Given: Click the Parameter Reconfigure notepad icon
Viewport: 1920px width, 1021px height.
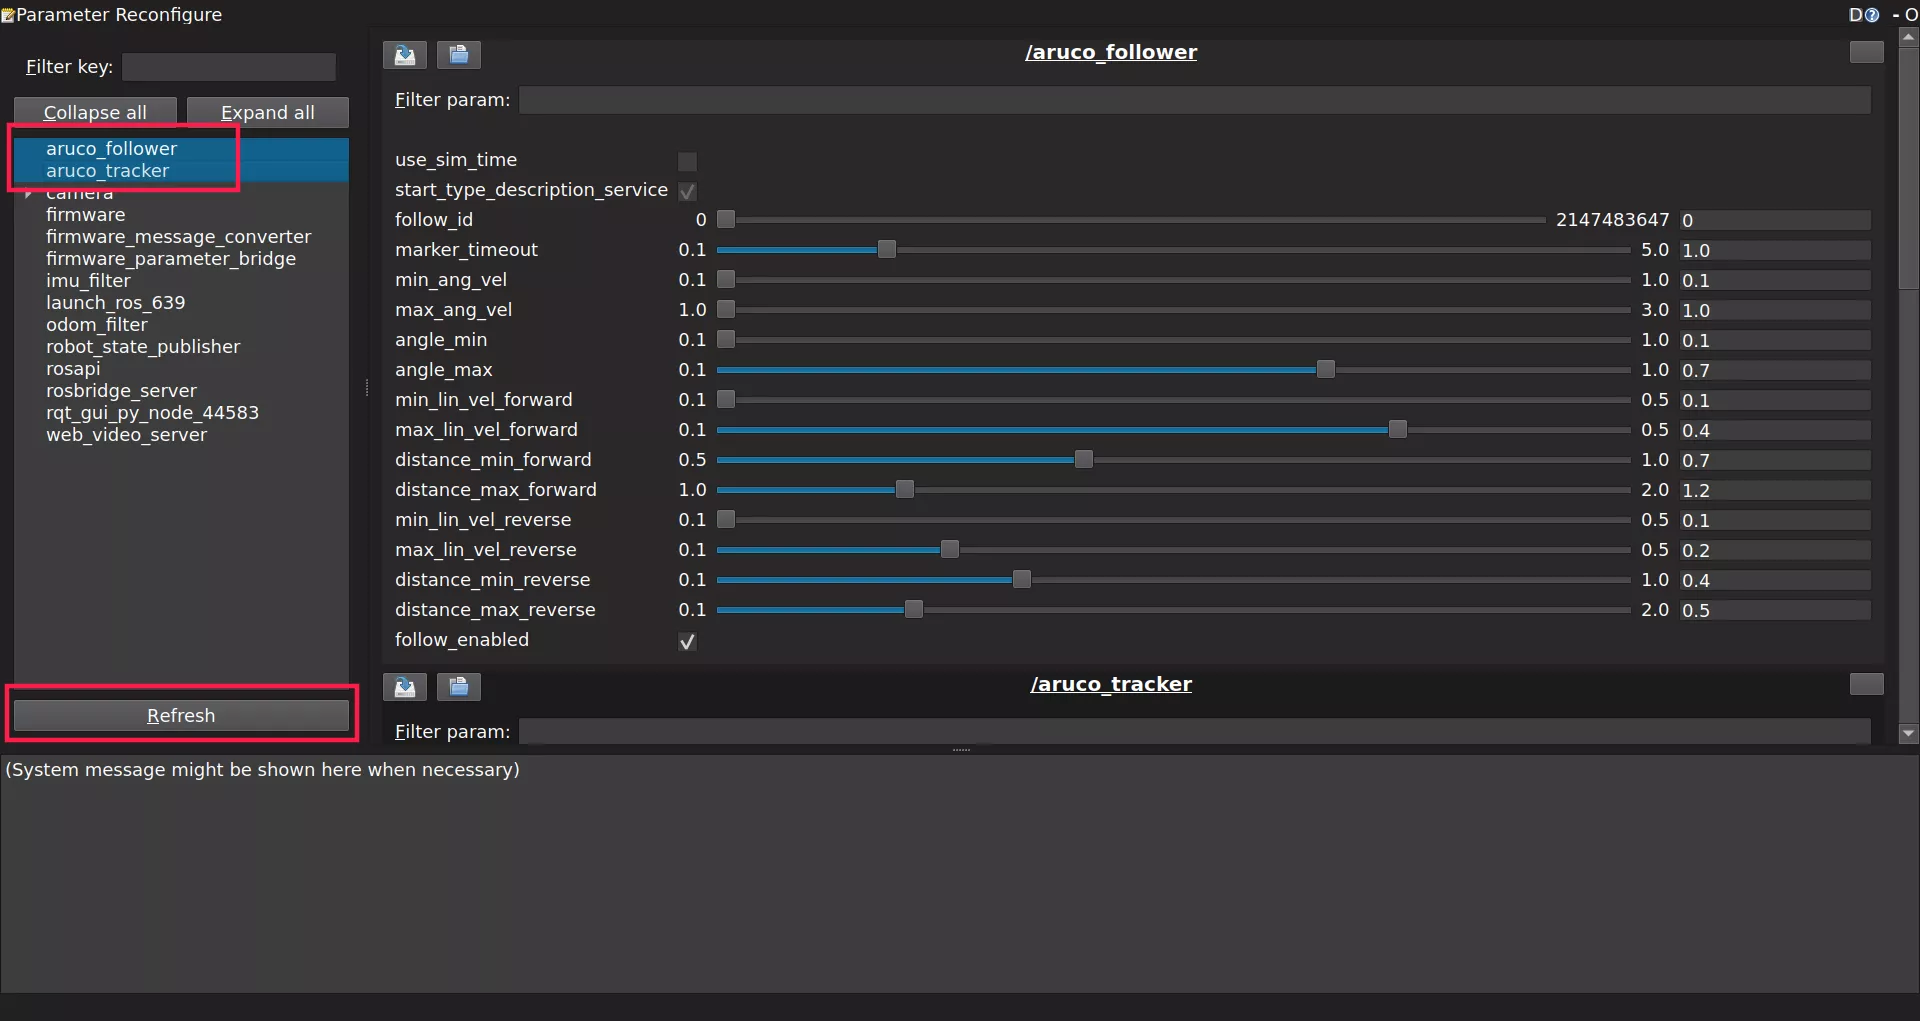Looking at the screenshot, I should click(8, 15).
